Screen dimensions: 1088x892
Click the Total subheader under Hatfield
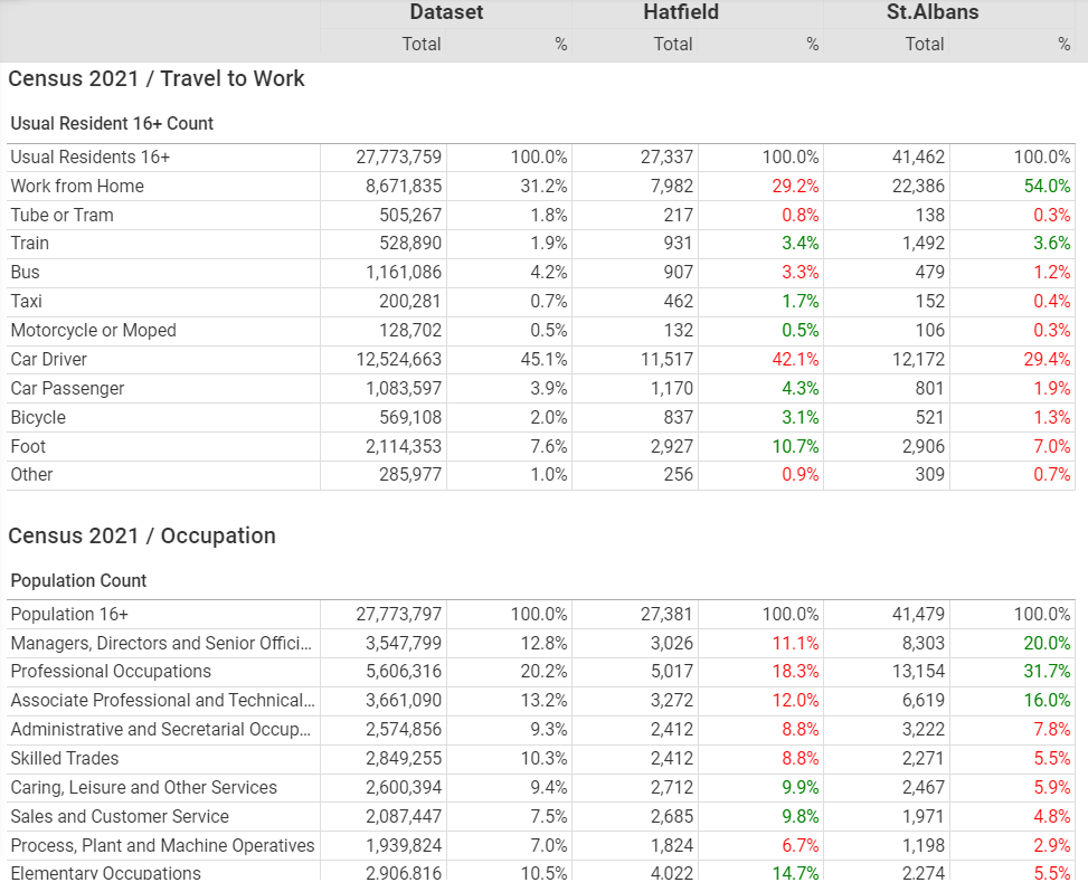pos(673,44)
